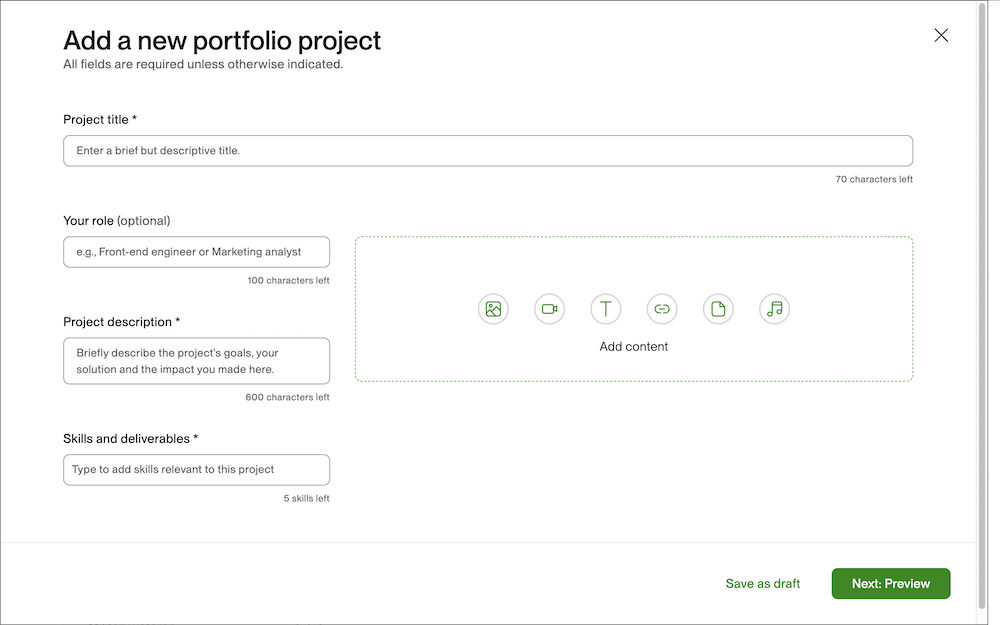
Task: Click the image upload icon
Action: click(x=493, y=309)
